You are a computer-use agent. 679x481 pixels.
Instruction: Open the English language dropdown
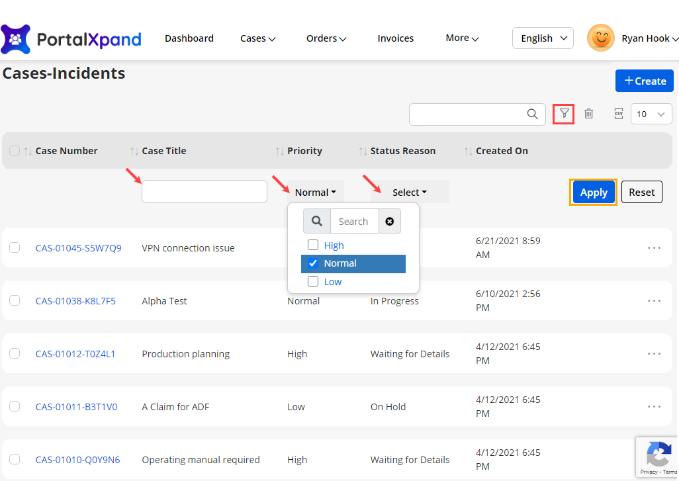[x=542, y=38]
